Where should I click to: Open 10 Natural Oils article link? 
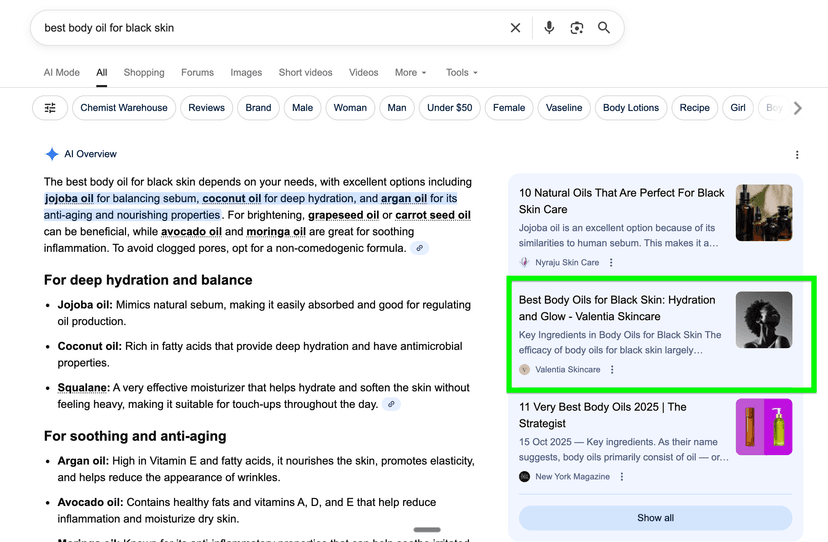pos(621,201)
